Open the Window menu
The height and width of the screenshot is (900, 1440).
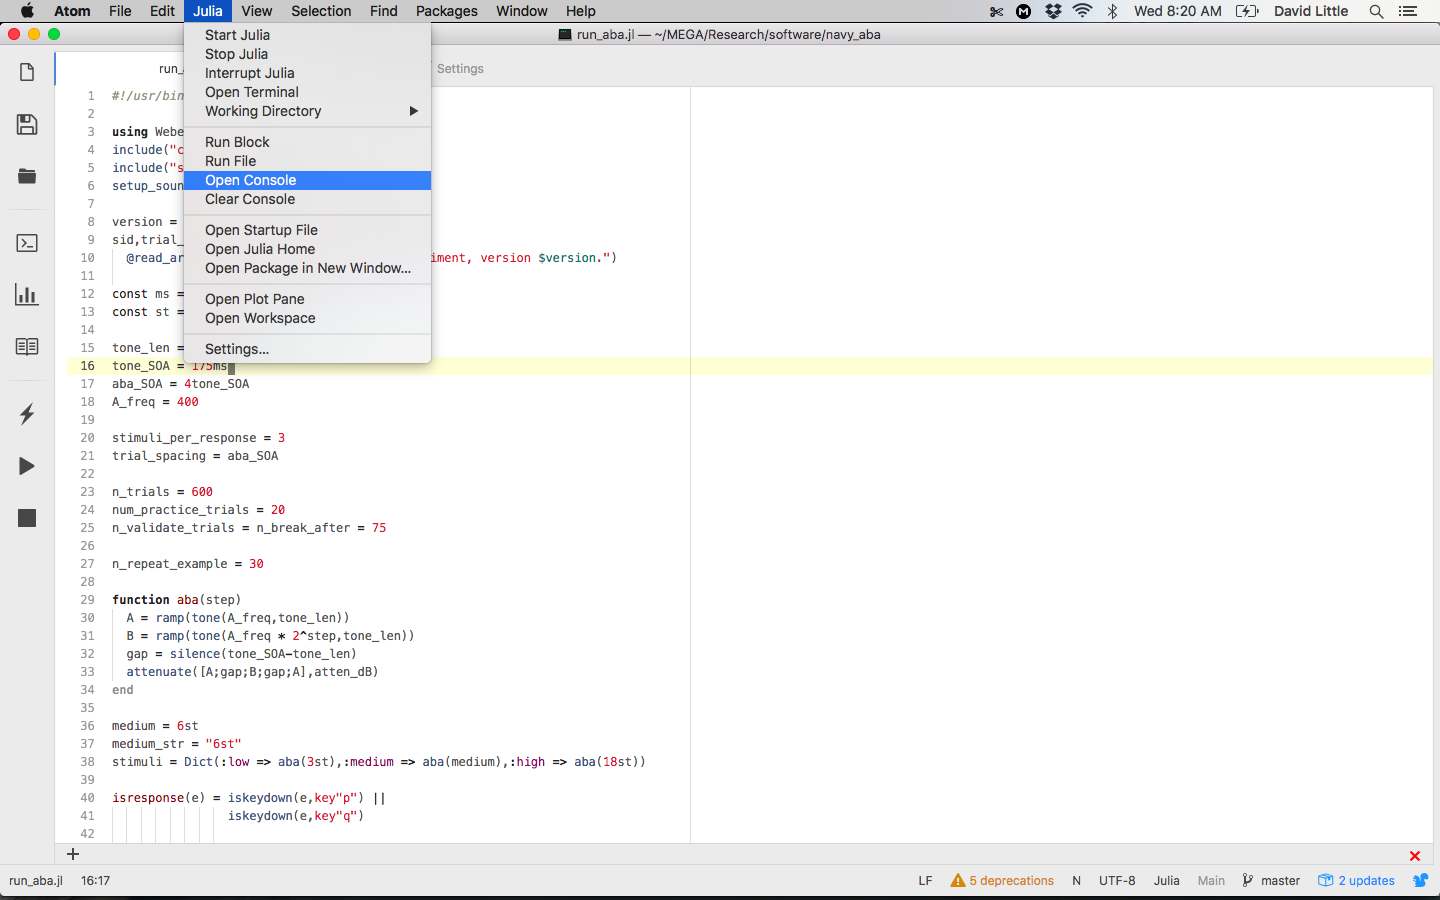point(522,11)
